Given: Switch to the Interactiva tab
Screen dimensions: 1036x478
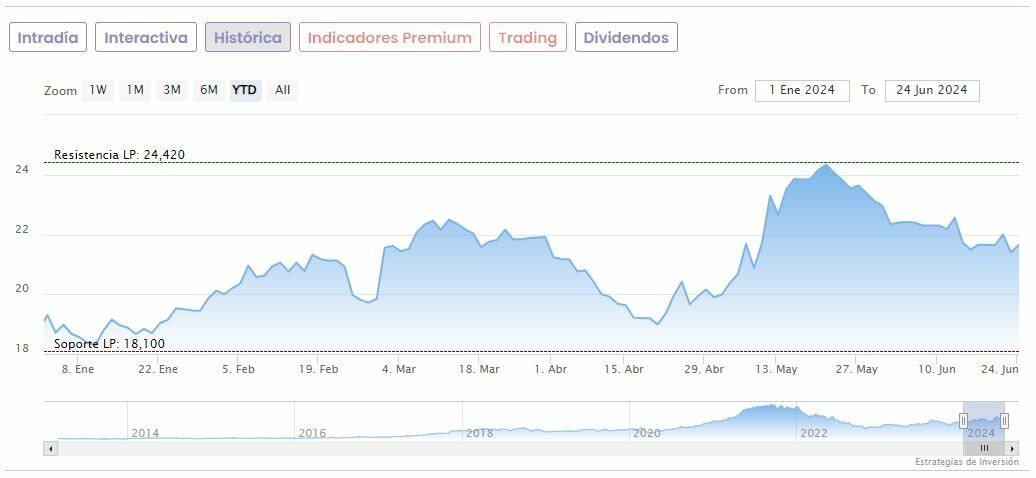Looking at the screenshot, I should [x=146, y=38].
